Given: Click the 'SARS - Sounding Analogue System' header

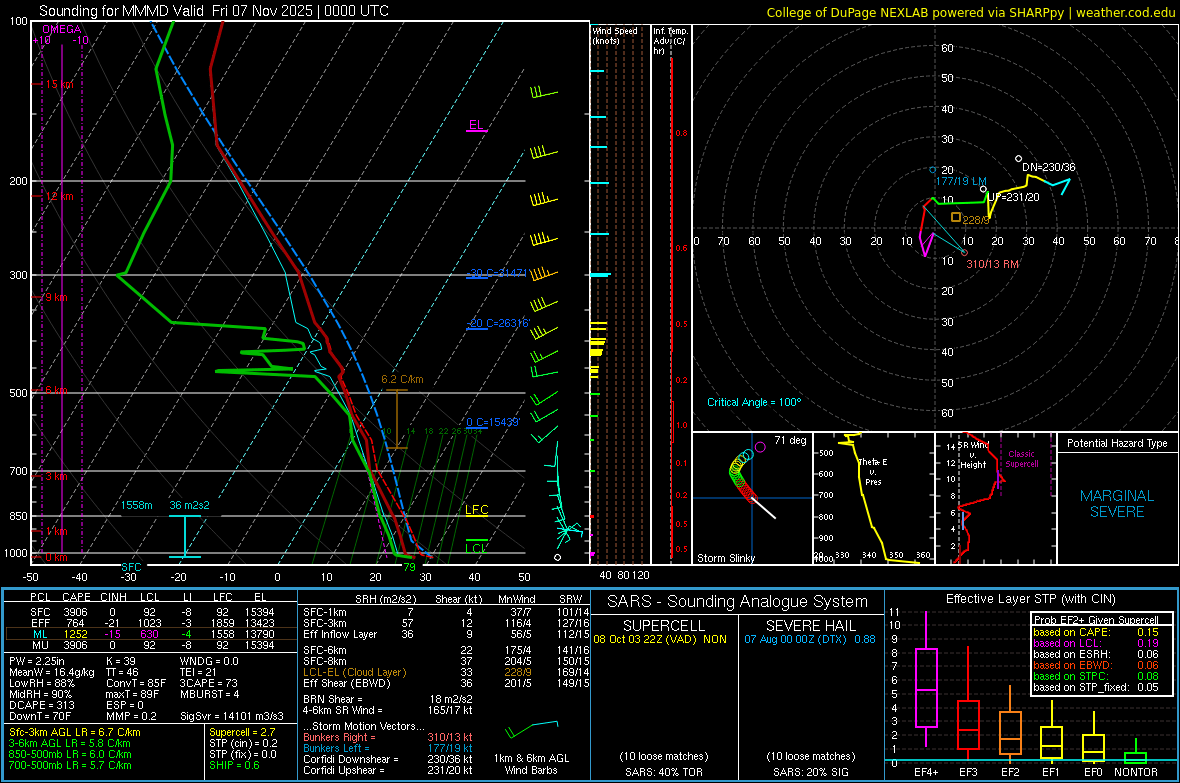Looking at the screenshot, I should click(737, 602).
